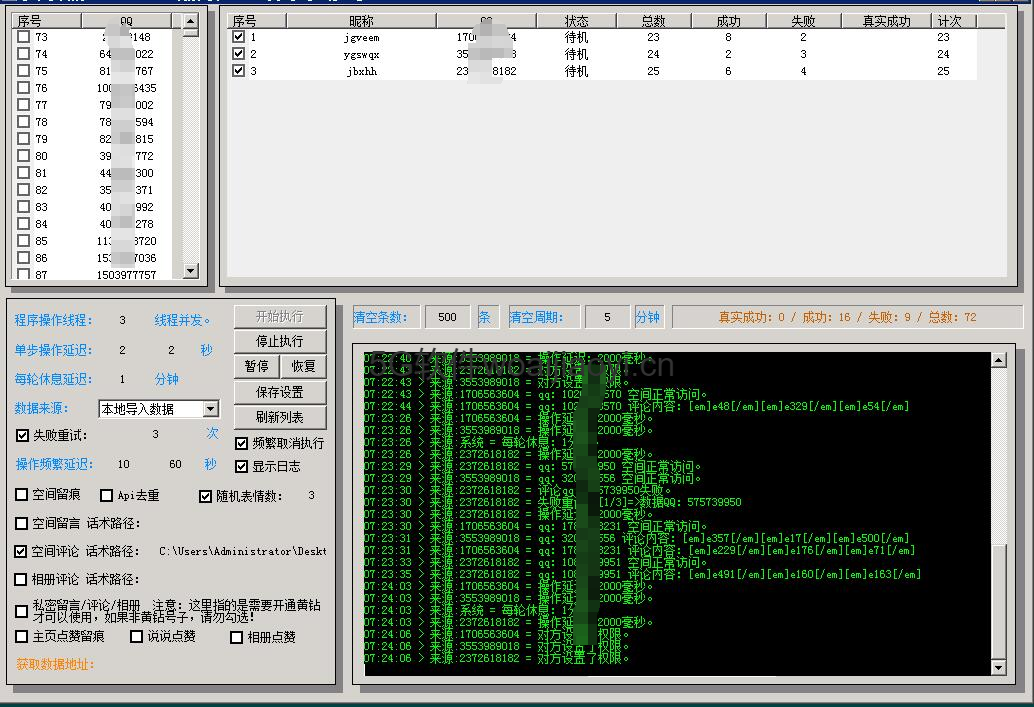Enable 相册点赞 checkbox
Screen dimensions: 1034x707
(x=236, y=637)
